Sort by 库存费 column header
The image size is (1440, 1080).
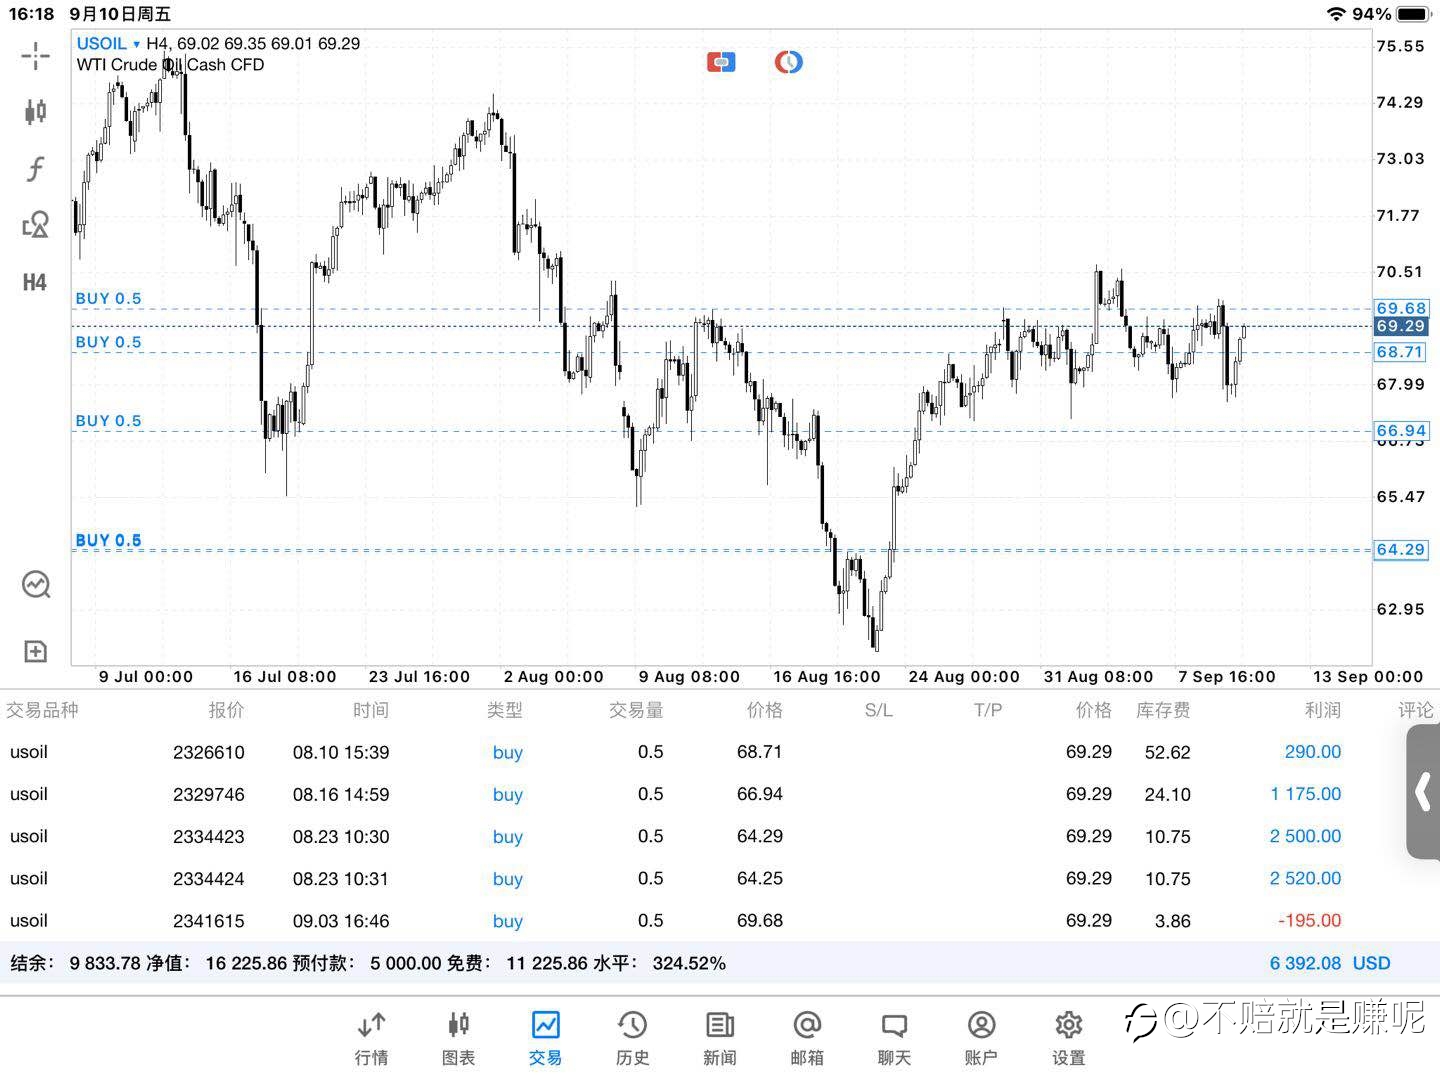(1163, 710)
